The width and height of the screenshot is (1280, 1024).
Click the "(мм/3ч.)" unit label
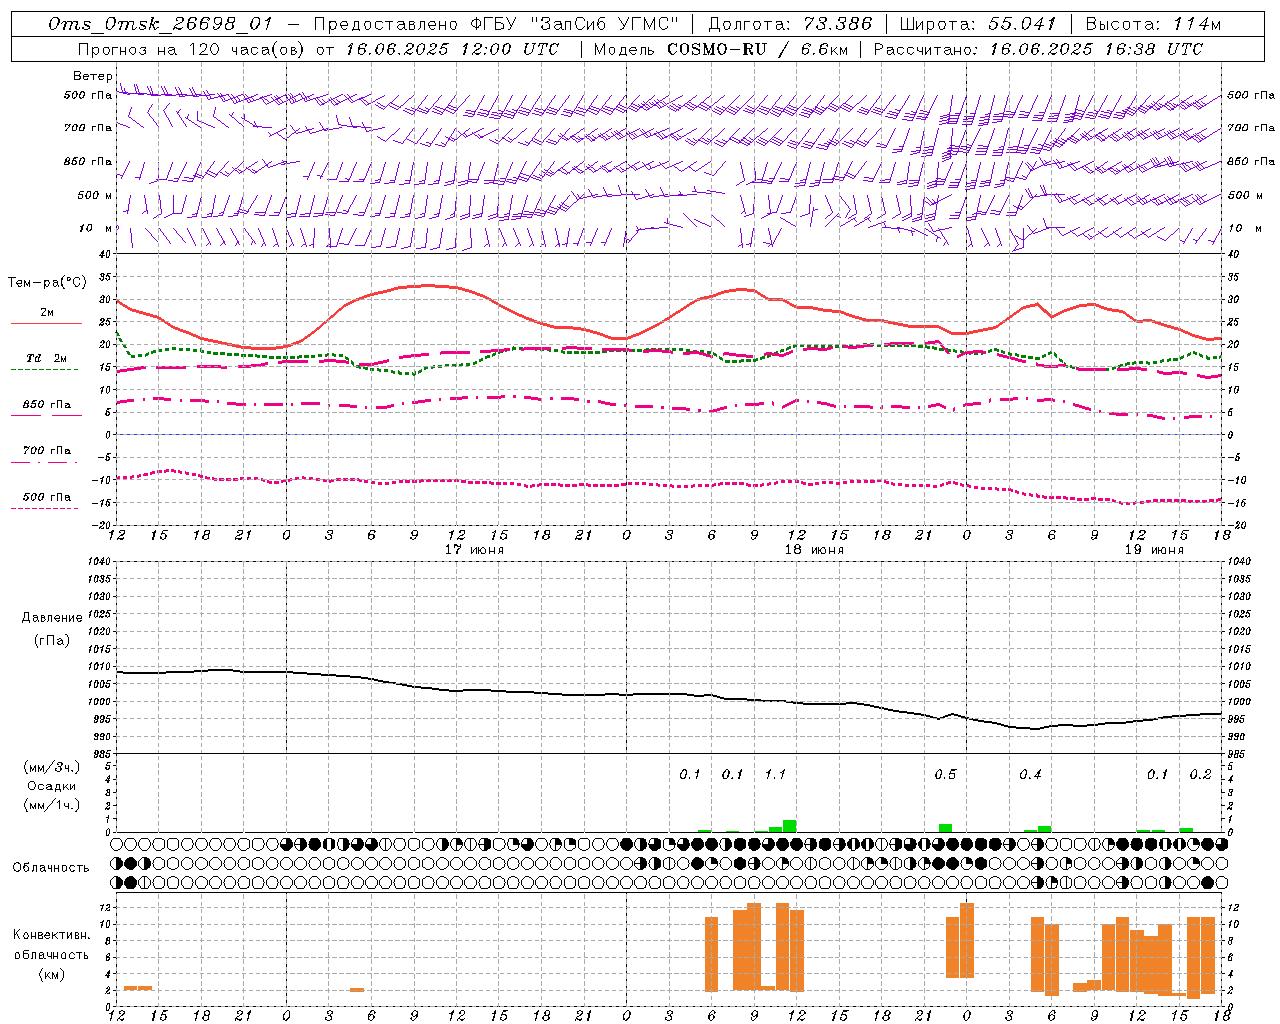pyautogui.click(x=52, y=767)
